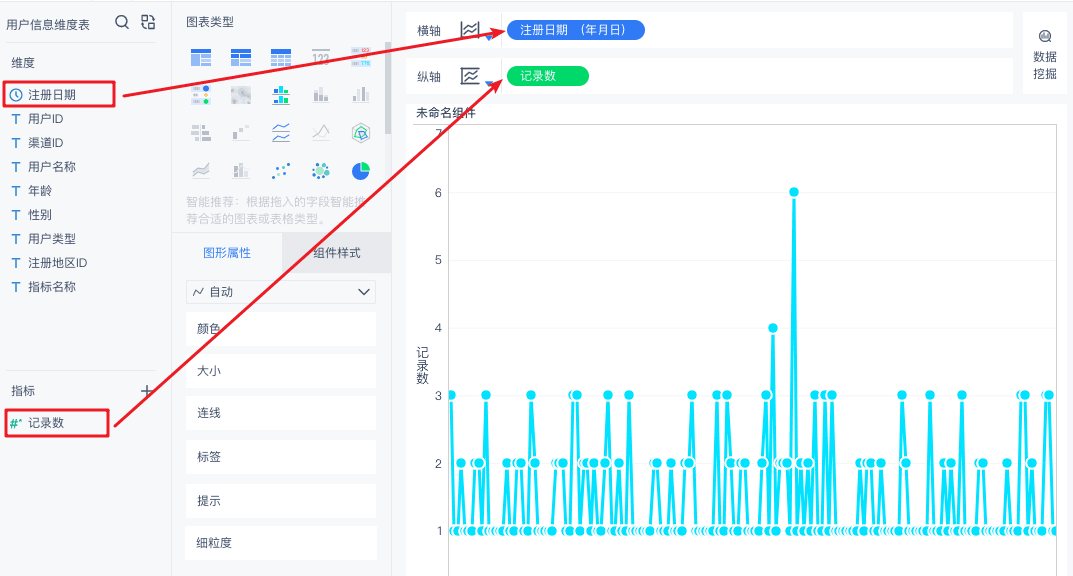Screen dimensions: 1073x576
Task: Select the packed bubble chart type
Action: coord(321,170)
